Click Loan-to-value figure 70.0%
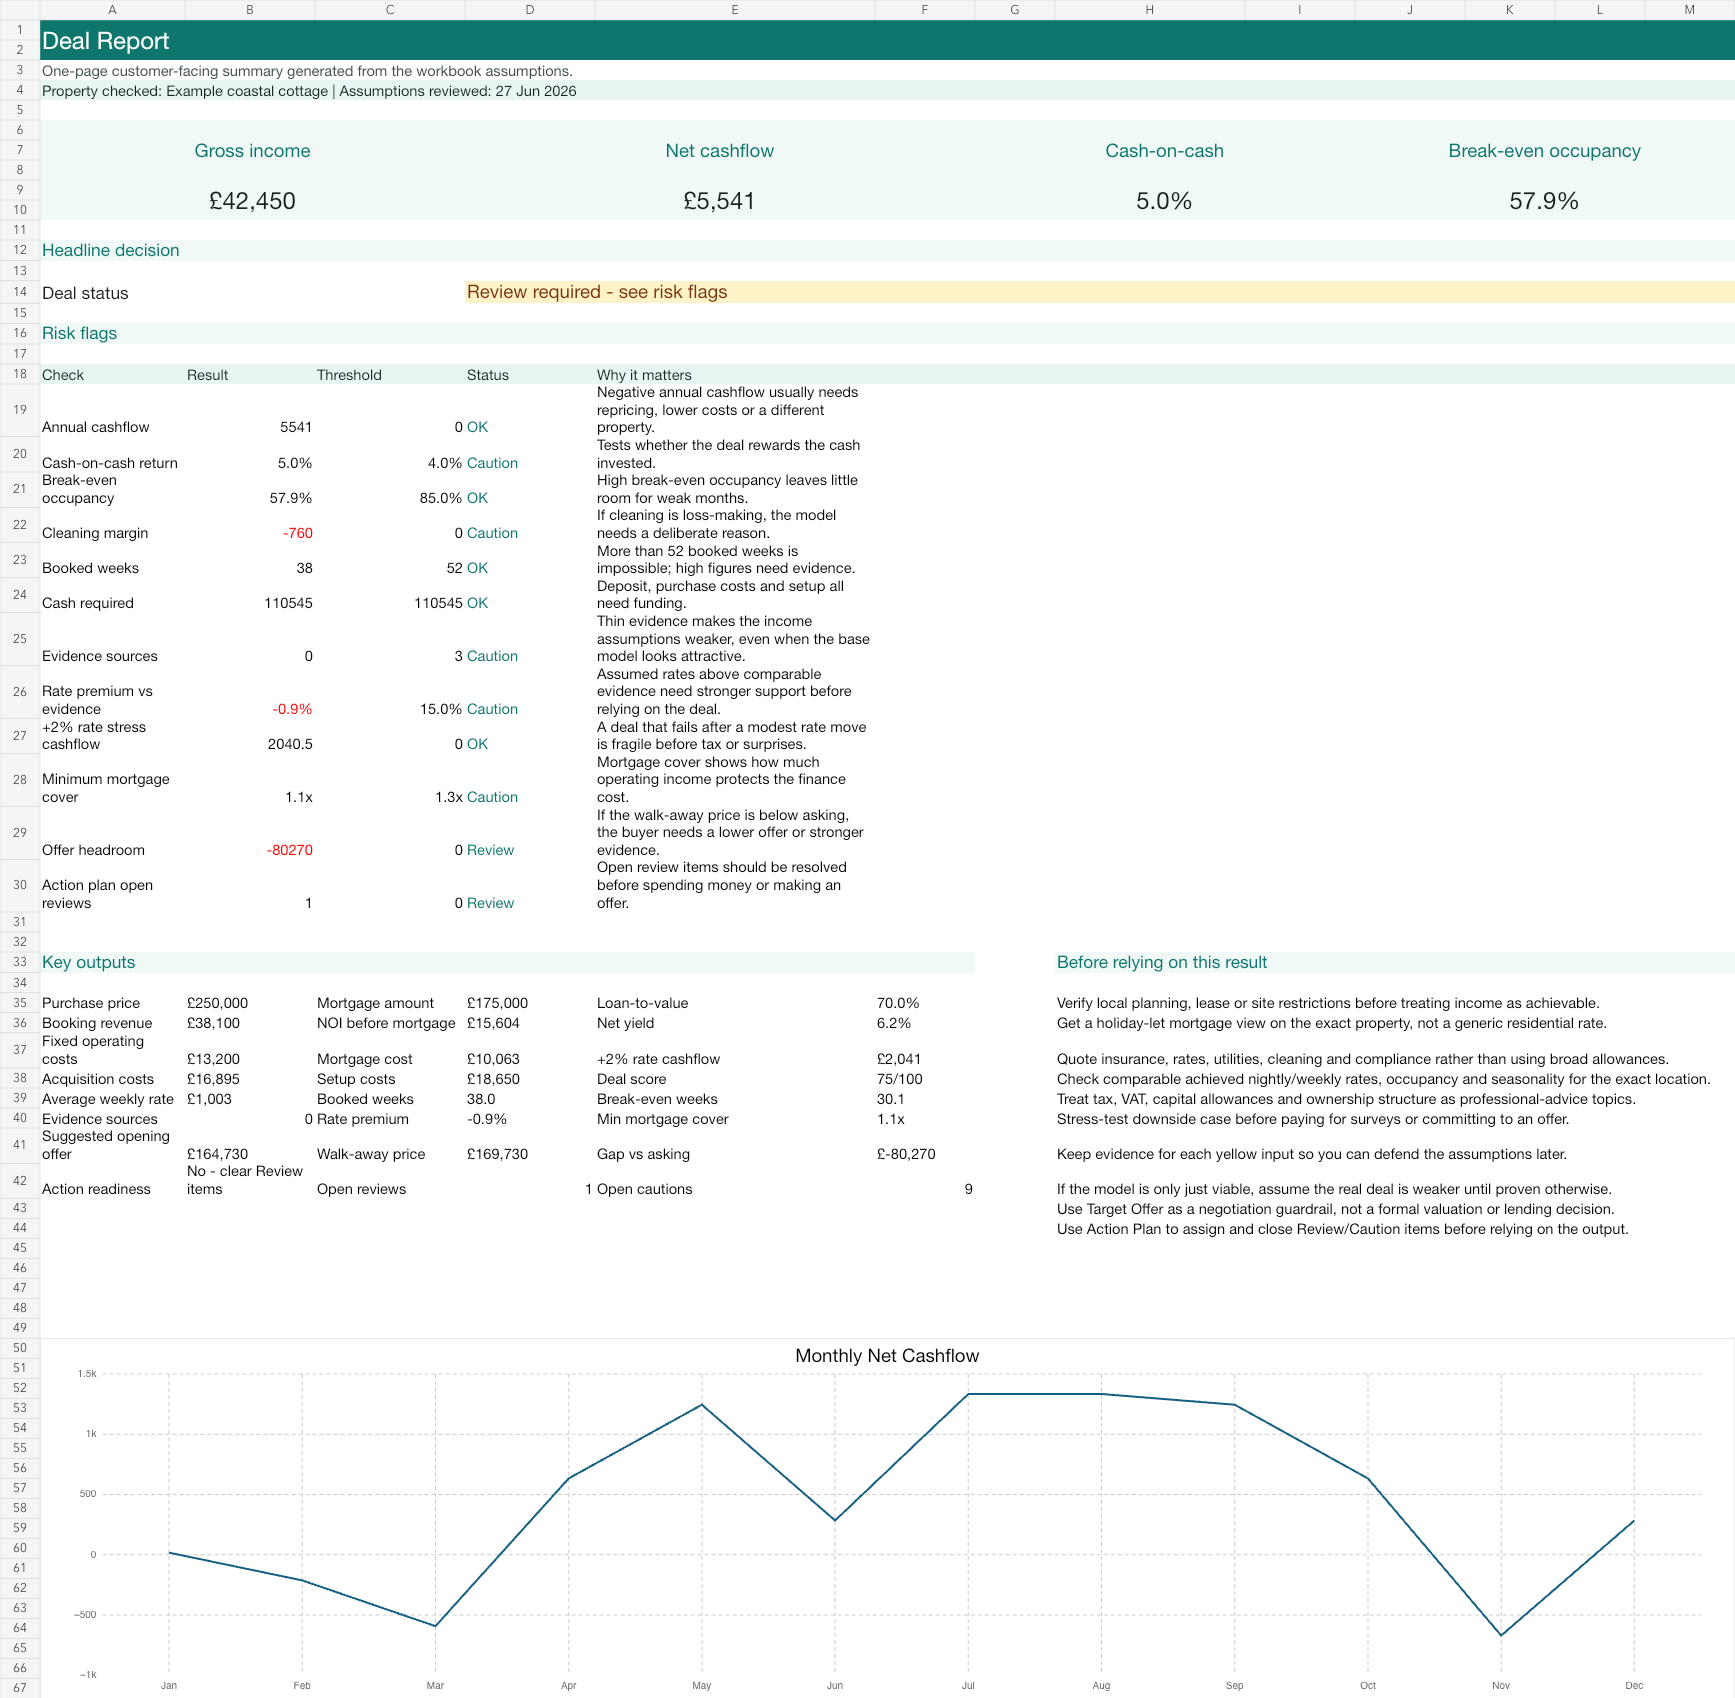This screenshot has width=1735, height=1698. coord(898,1003)
